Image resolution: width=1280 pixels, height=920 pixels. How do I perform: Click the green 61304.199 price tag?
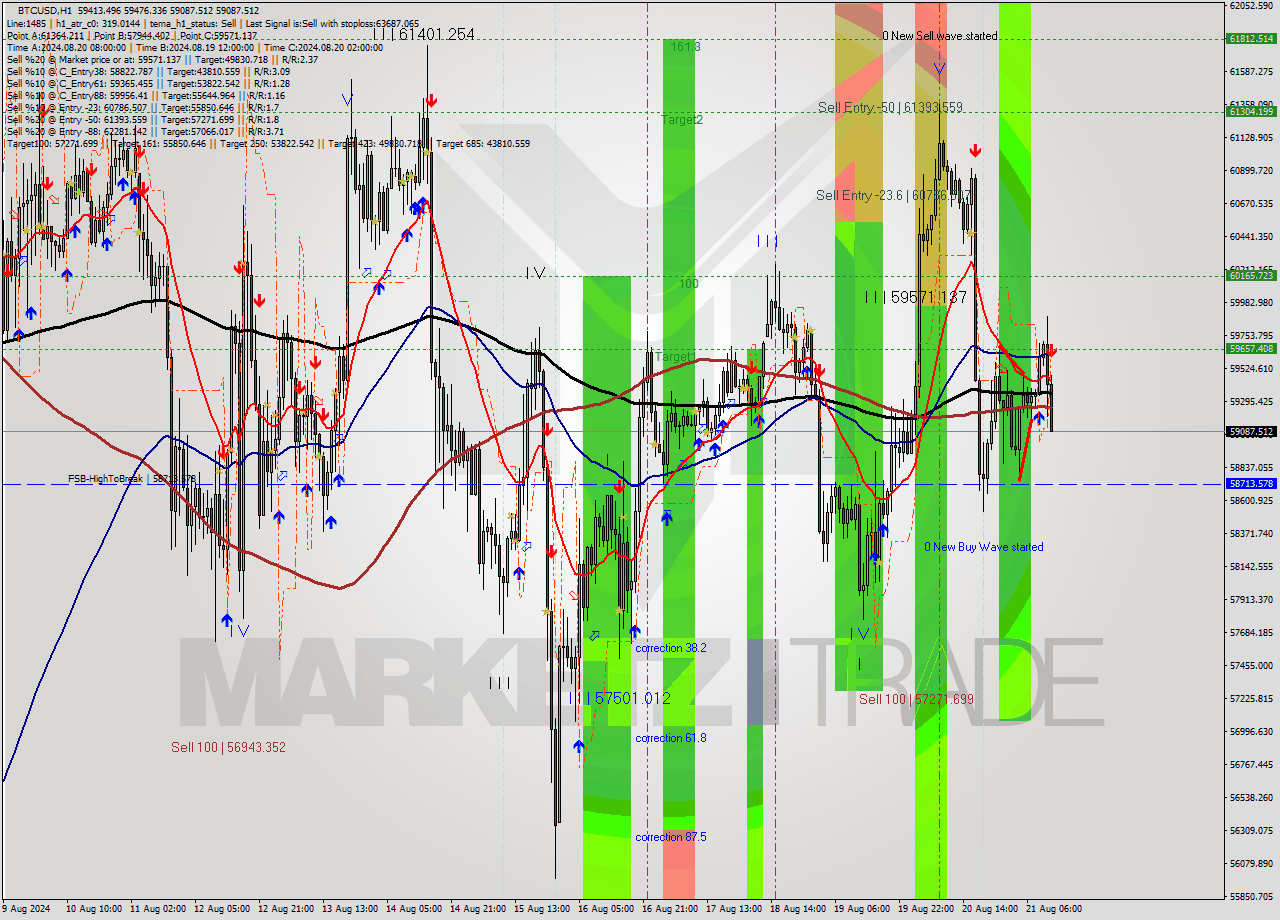1250,111
